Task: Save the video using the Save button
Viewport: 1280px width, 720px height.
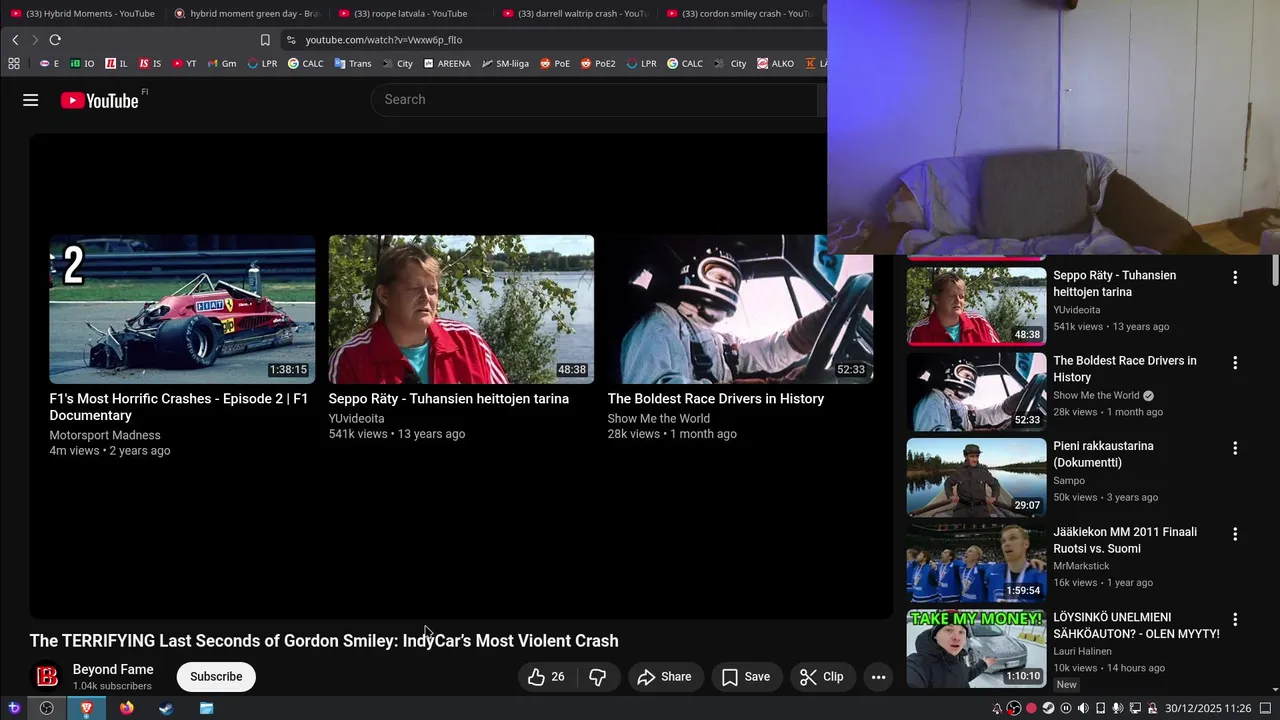Action: (746, 677)
